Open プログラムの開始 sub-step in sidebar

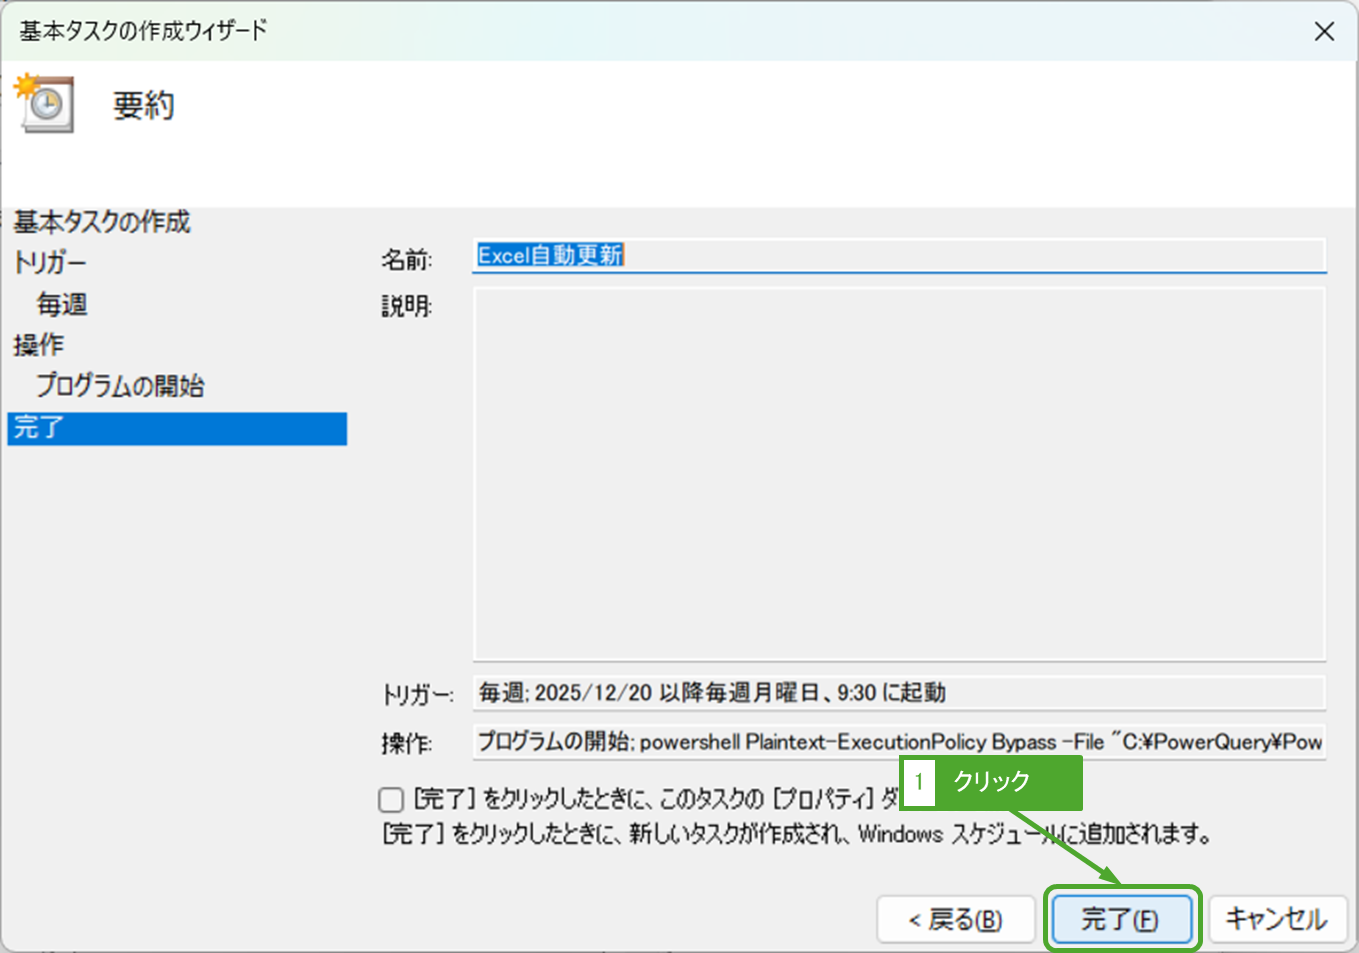click(120, 386)
